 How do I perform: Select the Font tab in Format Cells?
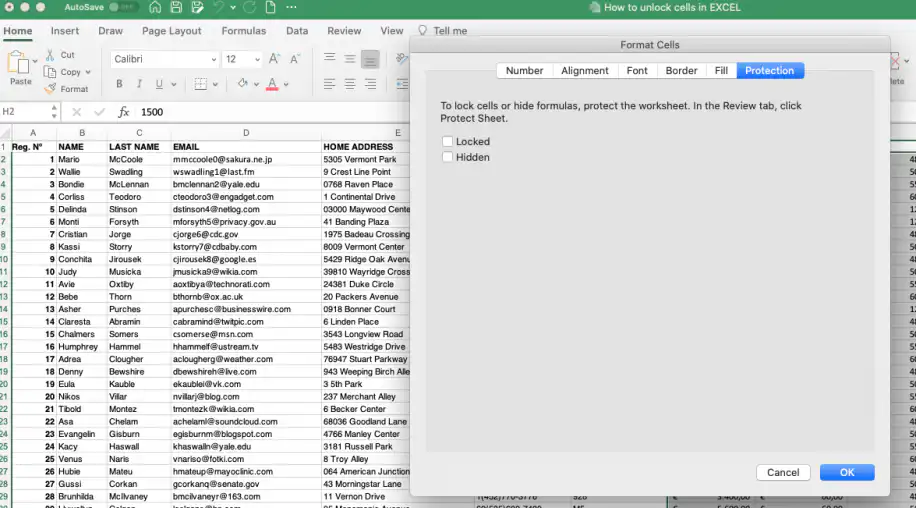637,71
